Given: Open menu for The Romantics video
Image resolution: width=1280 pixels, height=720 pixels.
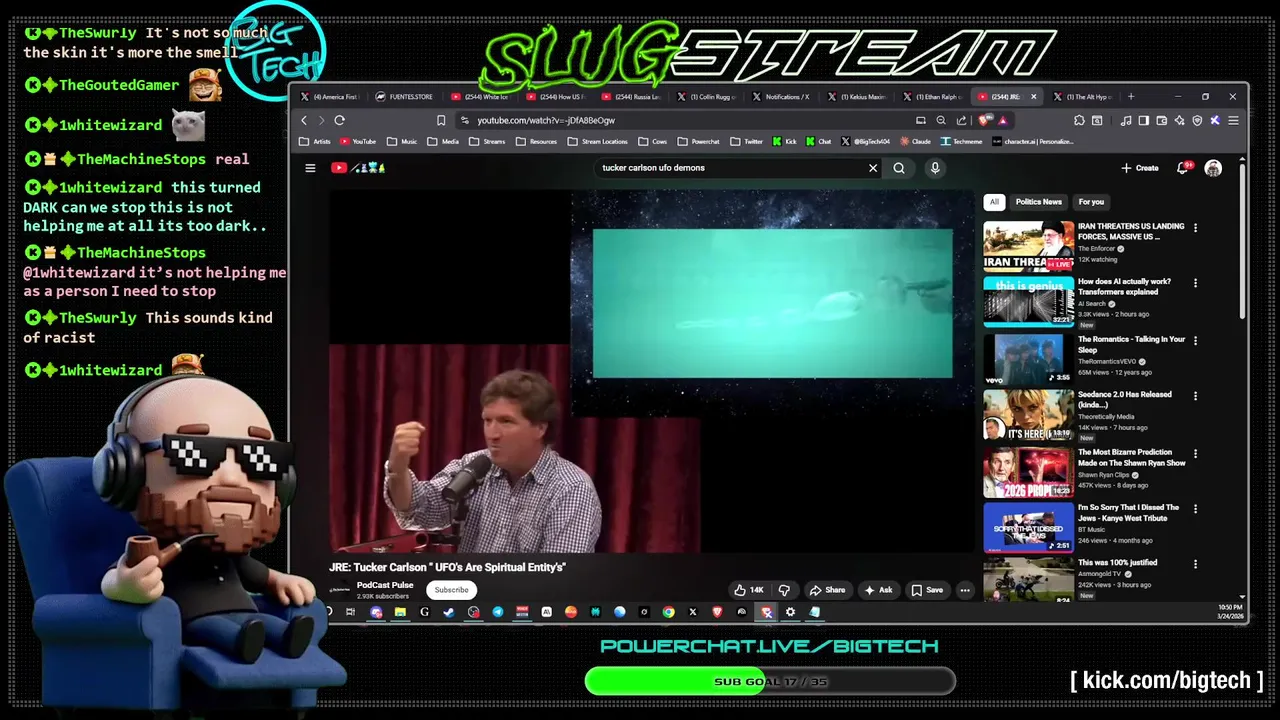Looking at the screenshot, I should tap(1195, 340).
